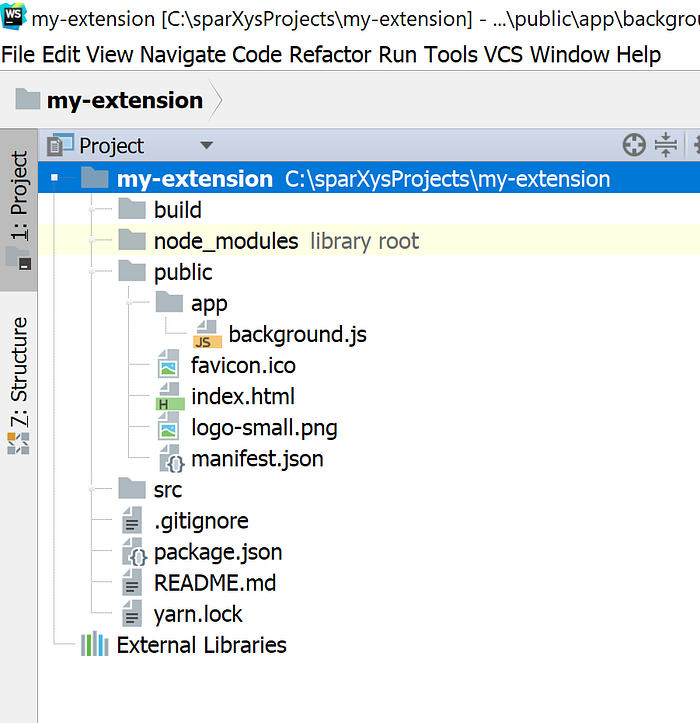Click the index.html file icon
This screenshot has width=700, height=723.
coord(169,397)
